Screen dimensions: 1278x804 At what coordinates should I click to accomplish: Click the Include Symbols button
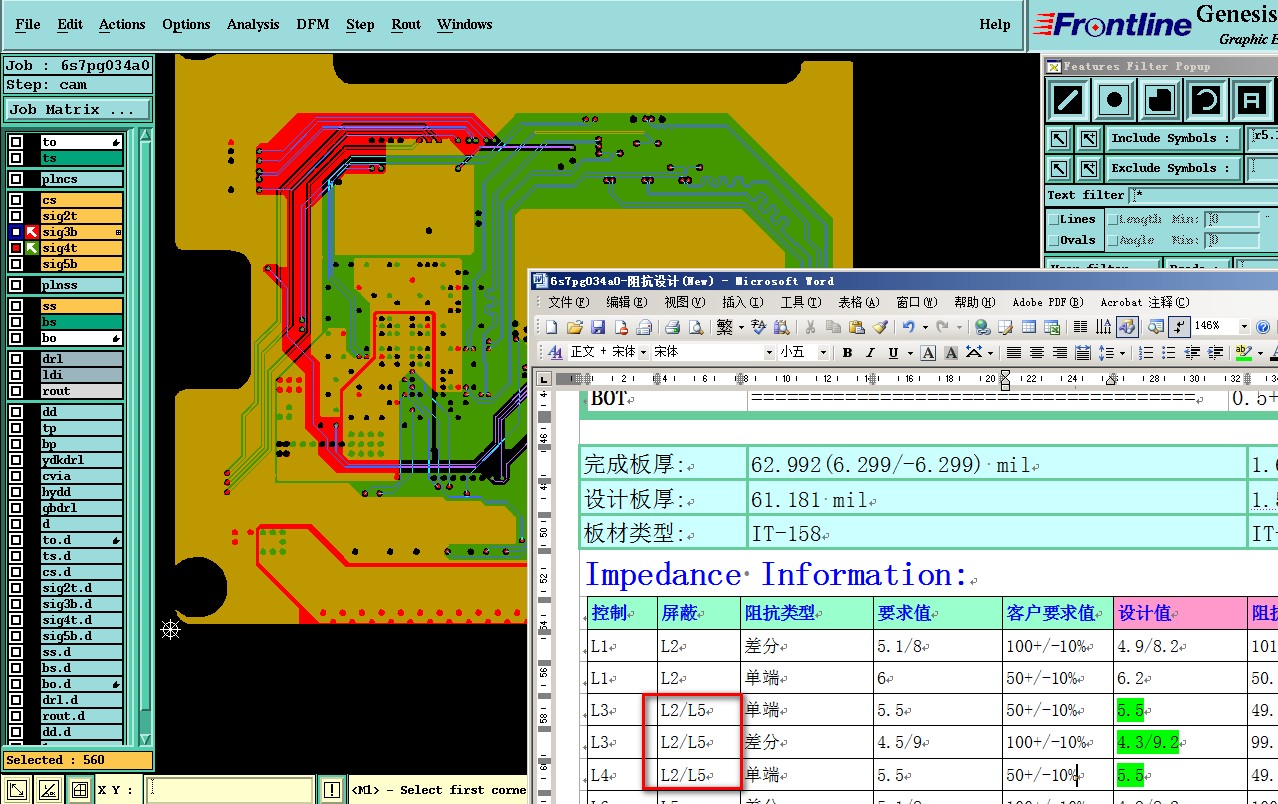[1172, 139]
